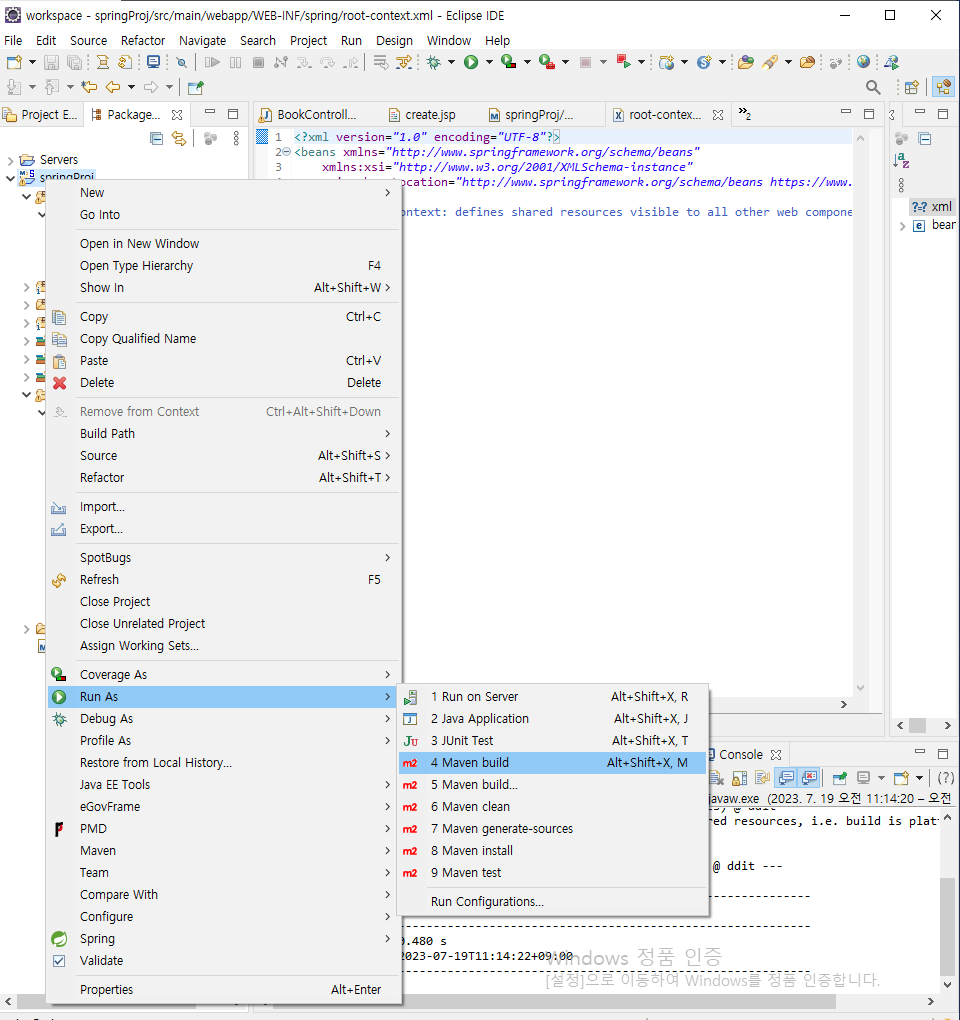Open Package Explorer view menu dots
This screenshot has height=1020, width=960.
click(236, 138)
